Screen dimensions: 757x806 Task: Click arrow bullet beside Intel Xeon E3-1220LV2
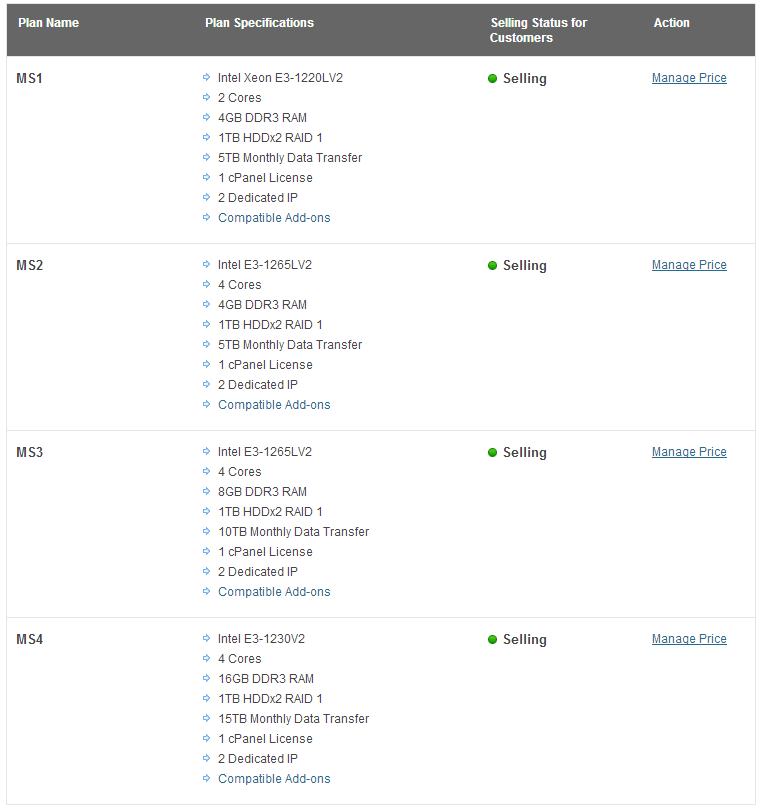pos(206,77)
